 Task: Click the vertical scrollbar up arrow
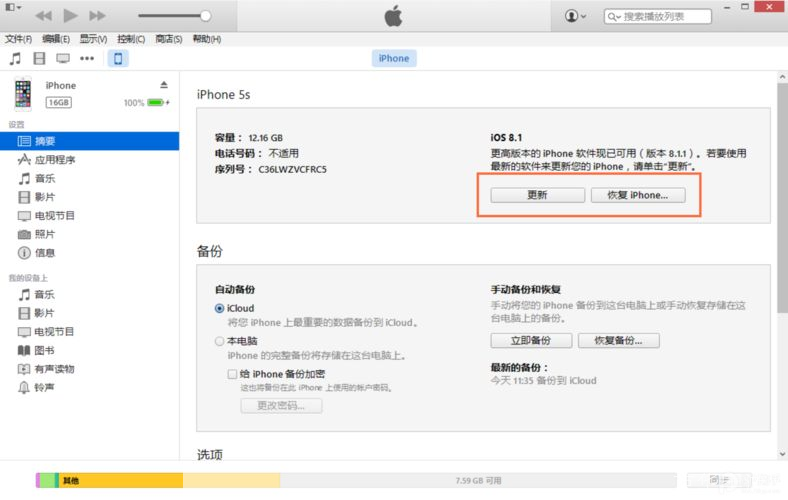[x=782, y=77]
